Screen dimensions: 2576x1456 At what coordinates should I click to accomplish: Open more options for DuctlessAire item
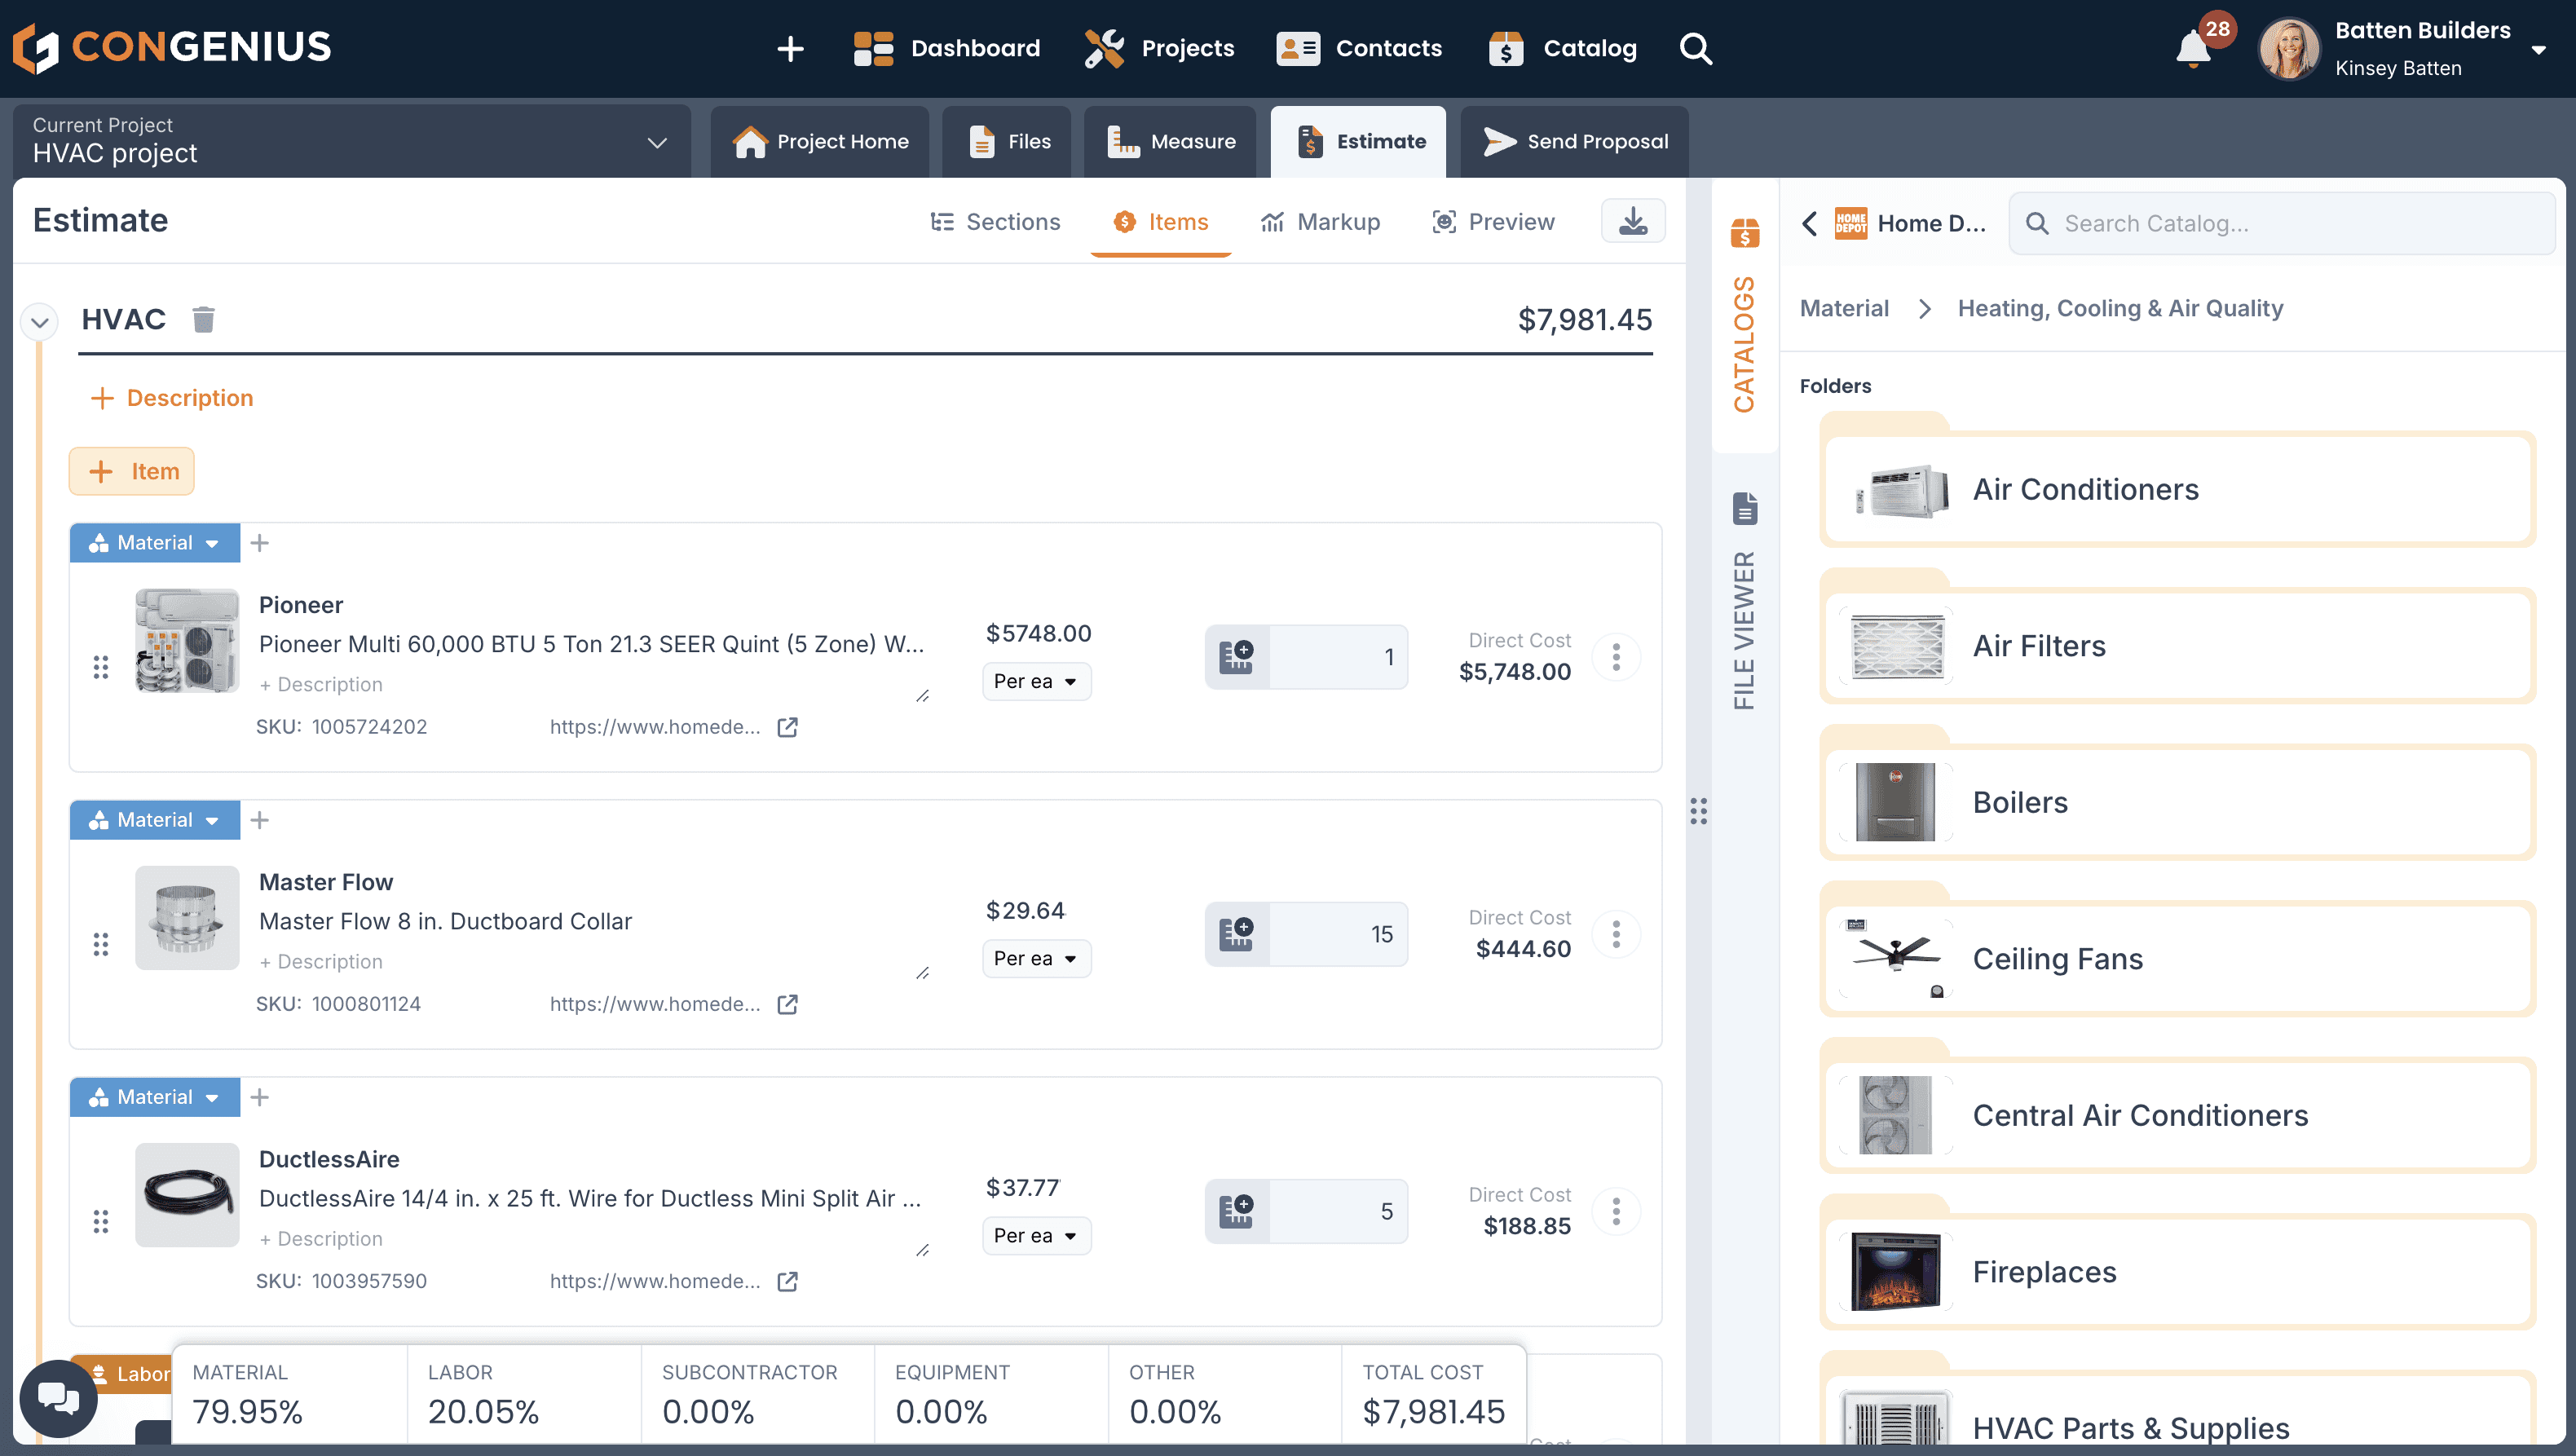point(1616,1211)
